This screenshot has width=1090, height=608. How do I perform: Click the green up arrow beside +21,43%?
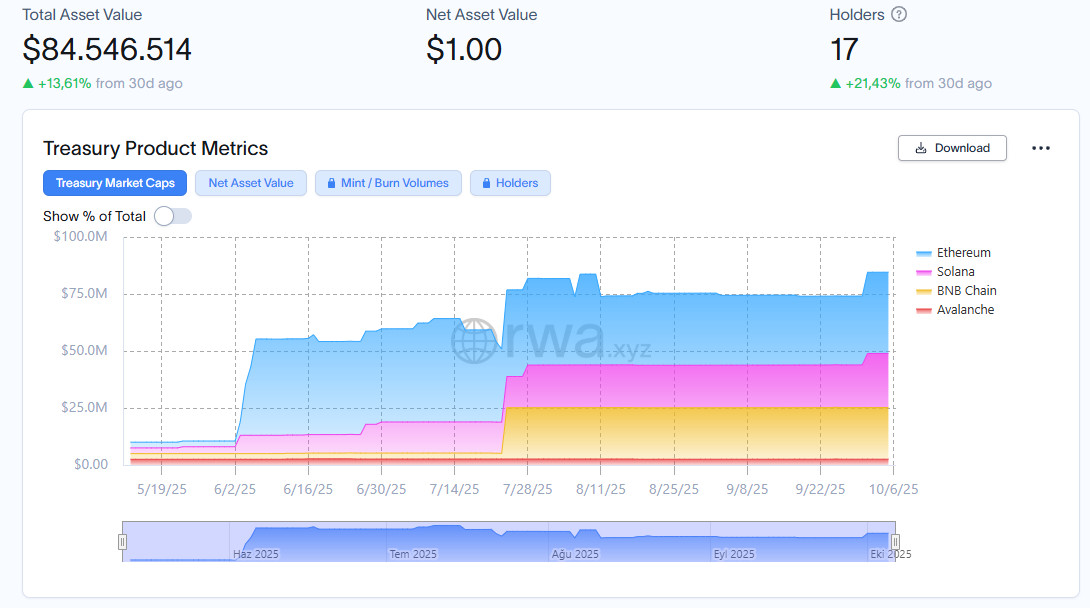click(836, 84)
